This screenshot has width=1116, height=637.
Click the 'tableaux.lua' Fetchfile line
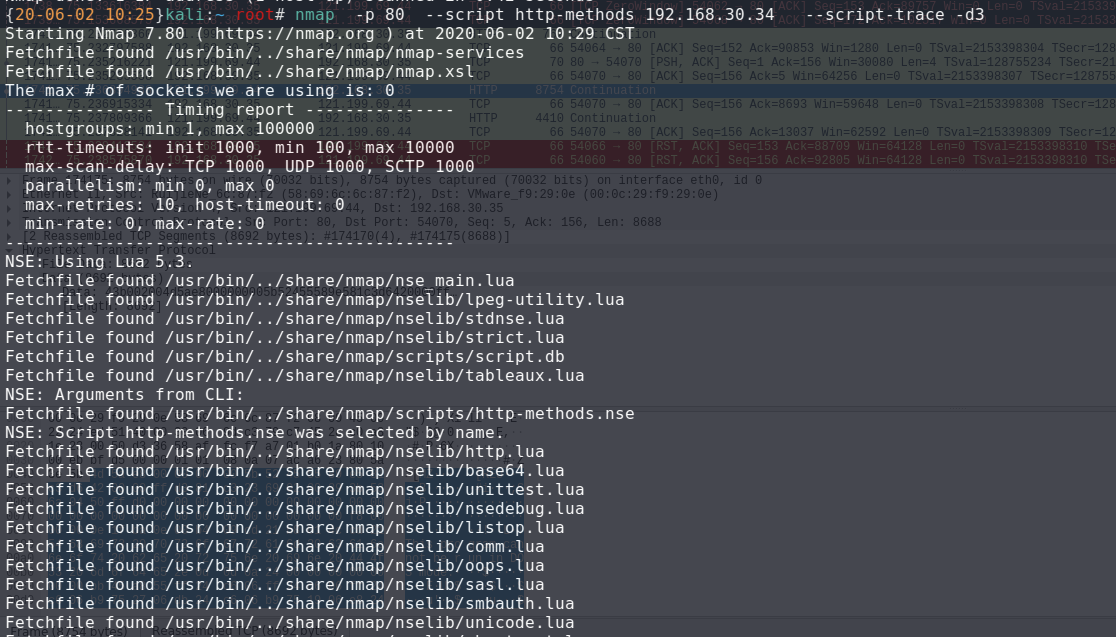click(x=295, y=375)
